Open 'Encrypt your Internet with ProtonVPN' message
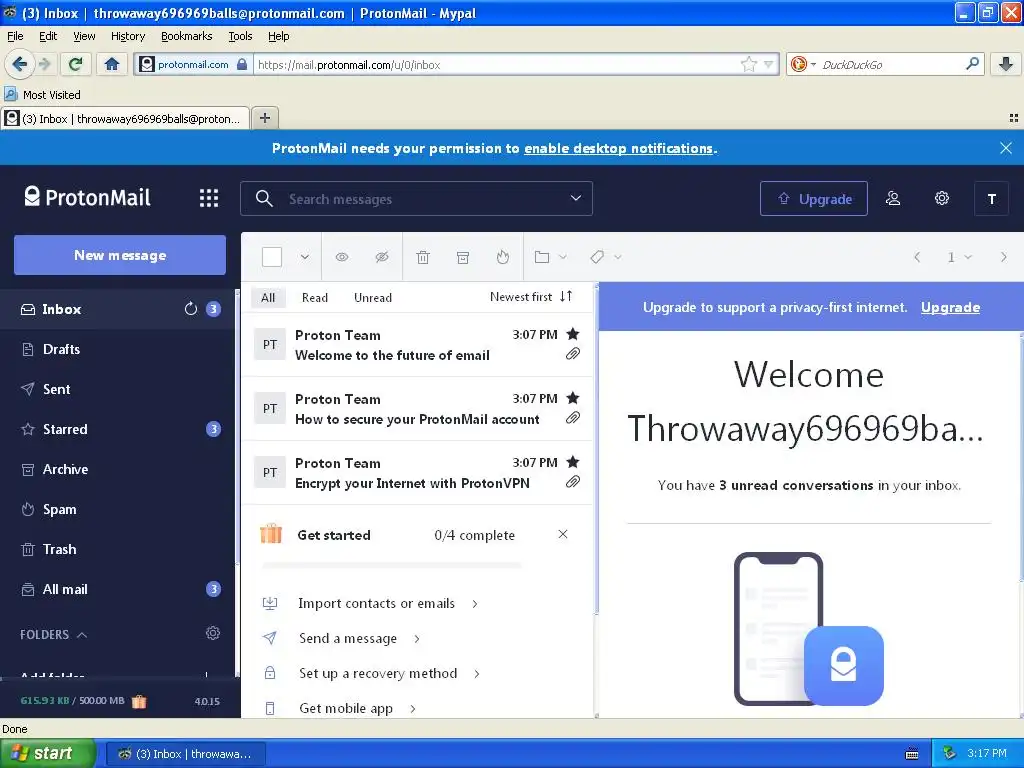Viewport: 1024px width, 768px height. (418, 473)
